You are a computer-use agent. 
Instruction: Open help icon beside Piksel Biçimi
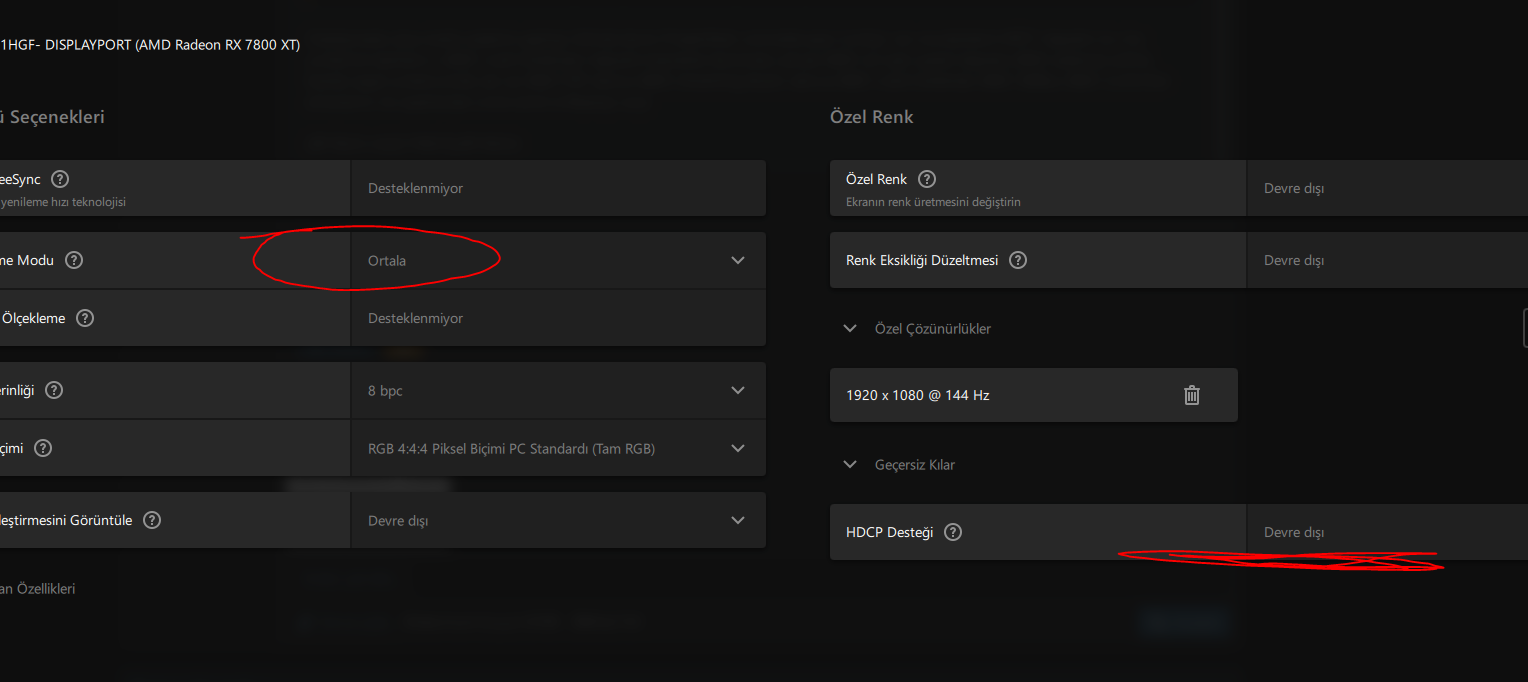43,448
